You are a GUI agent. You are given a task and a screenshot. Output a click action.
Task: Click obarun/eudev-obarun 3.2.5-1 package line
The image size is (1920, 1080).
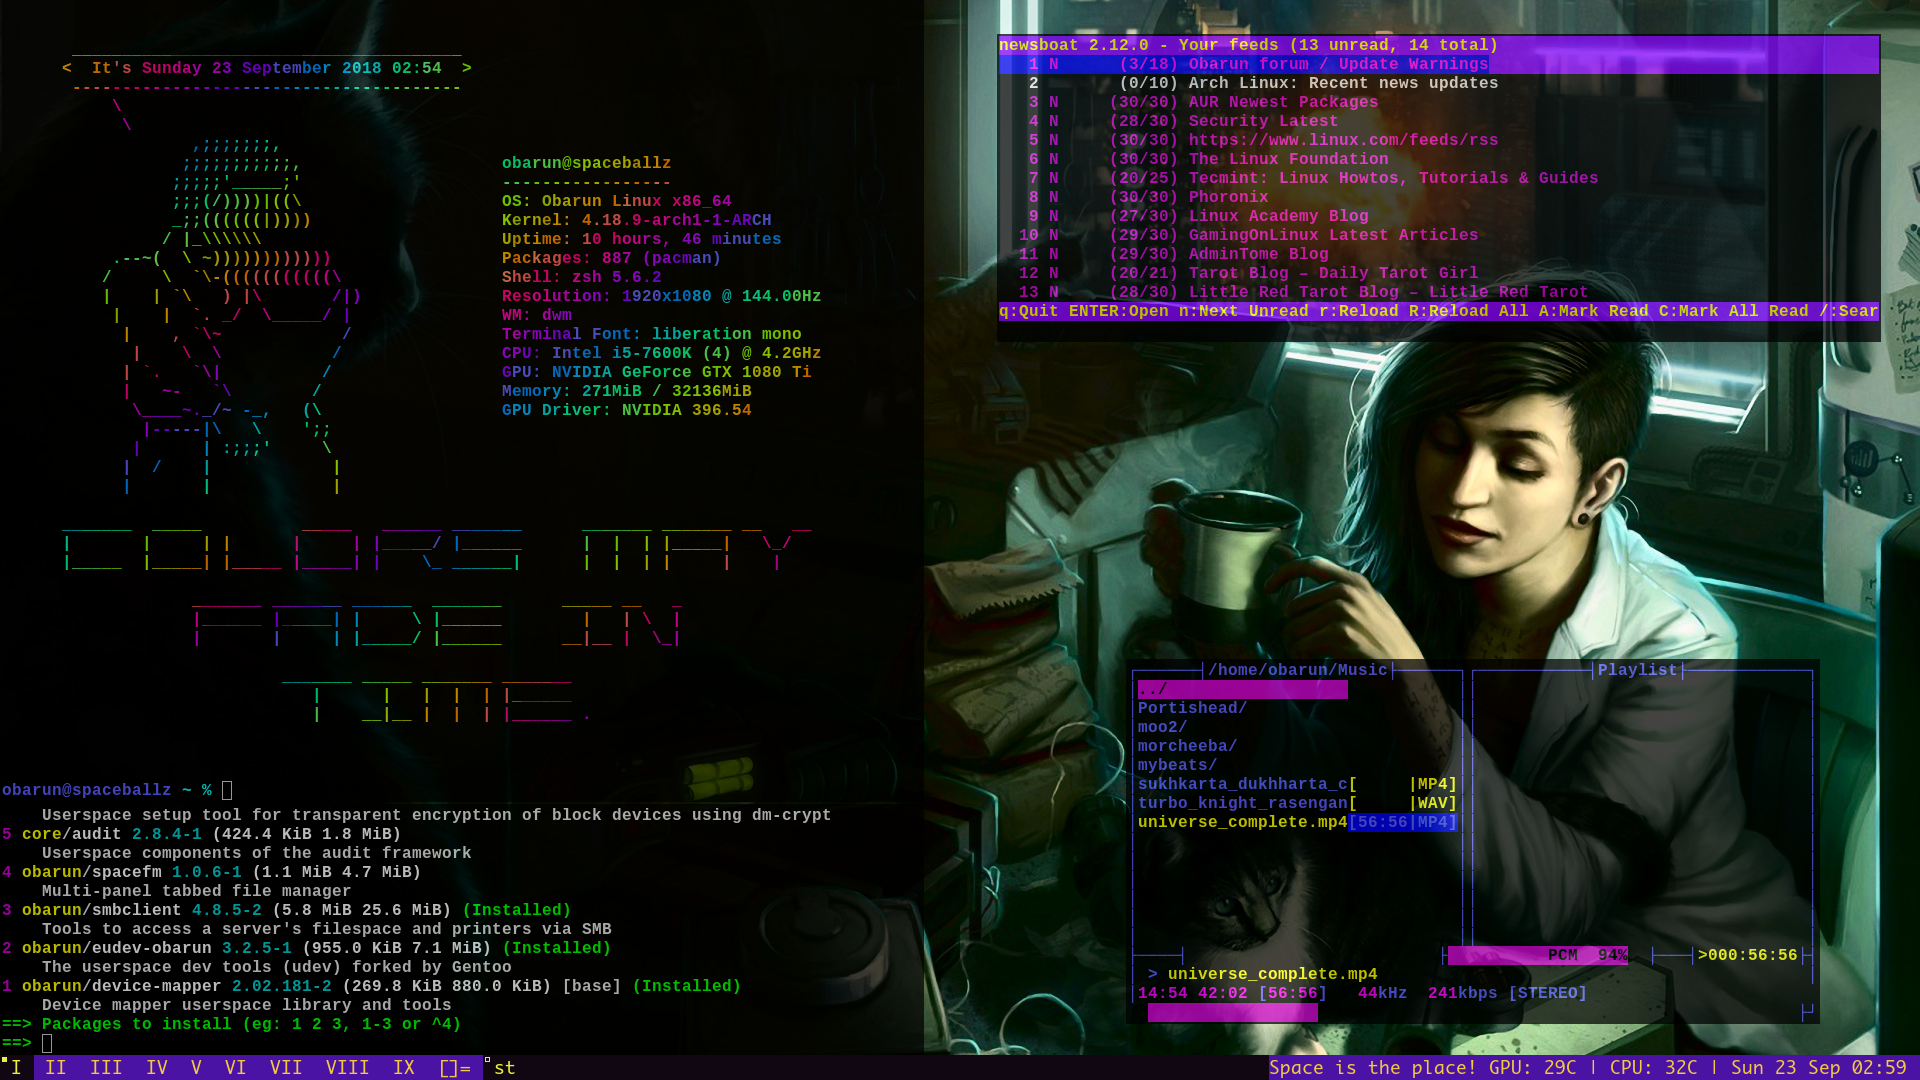[306, 948]
